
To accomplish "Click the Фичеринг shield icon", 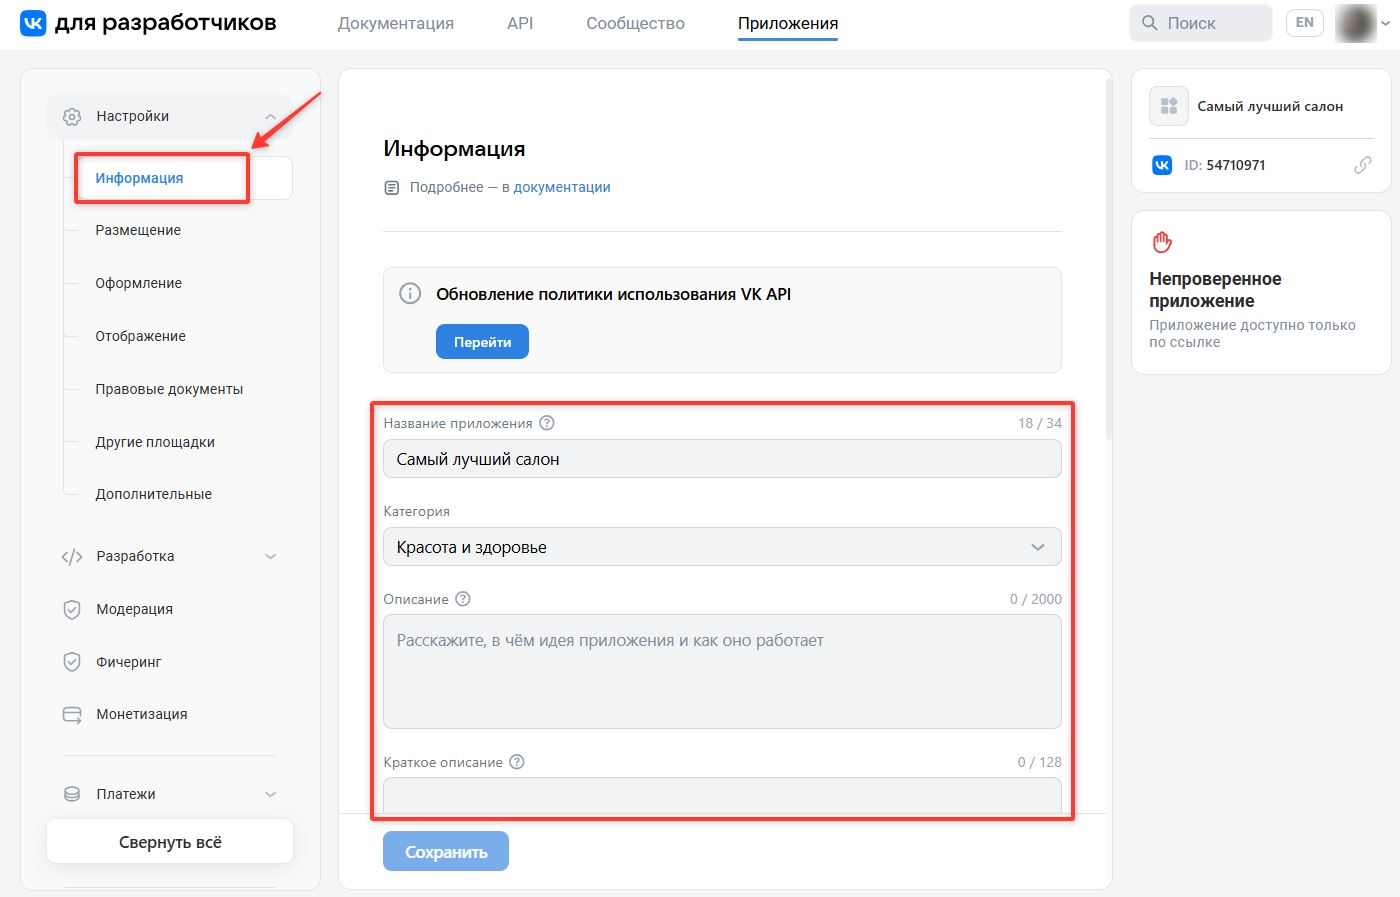I will point(72,662).
